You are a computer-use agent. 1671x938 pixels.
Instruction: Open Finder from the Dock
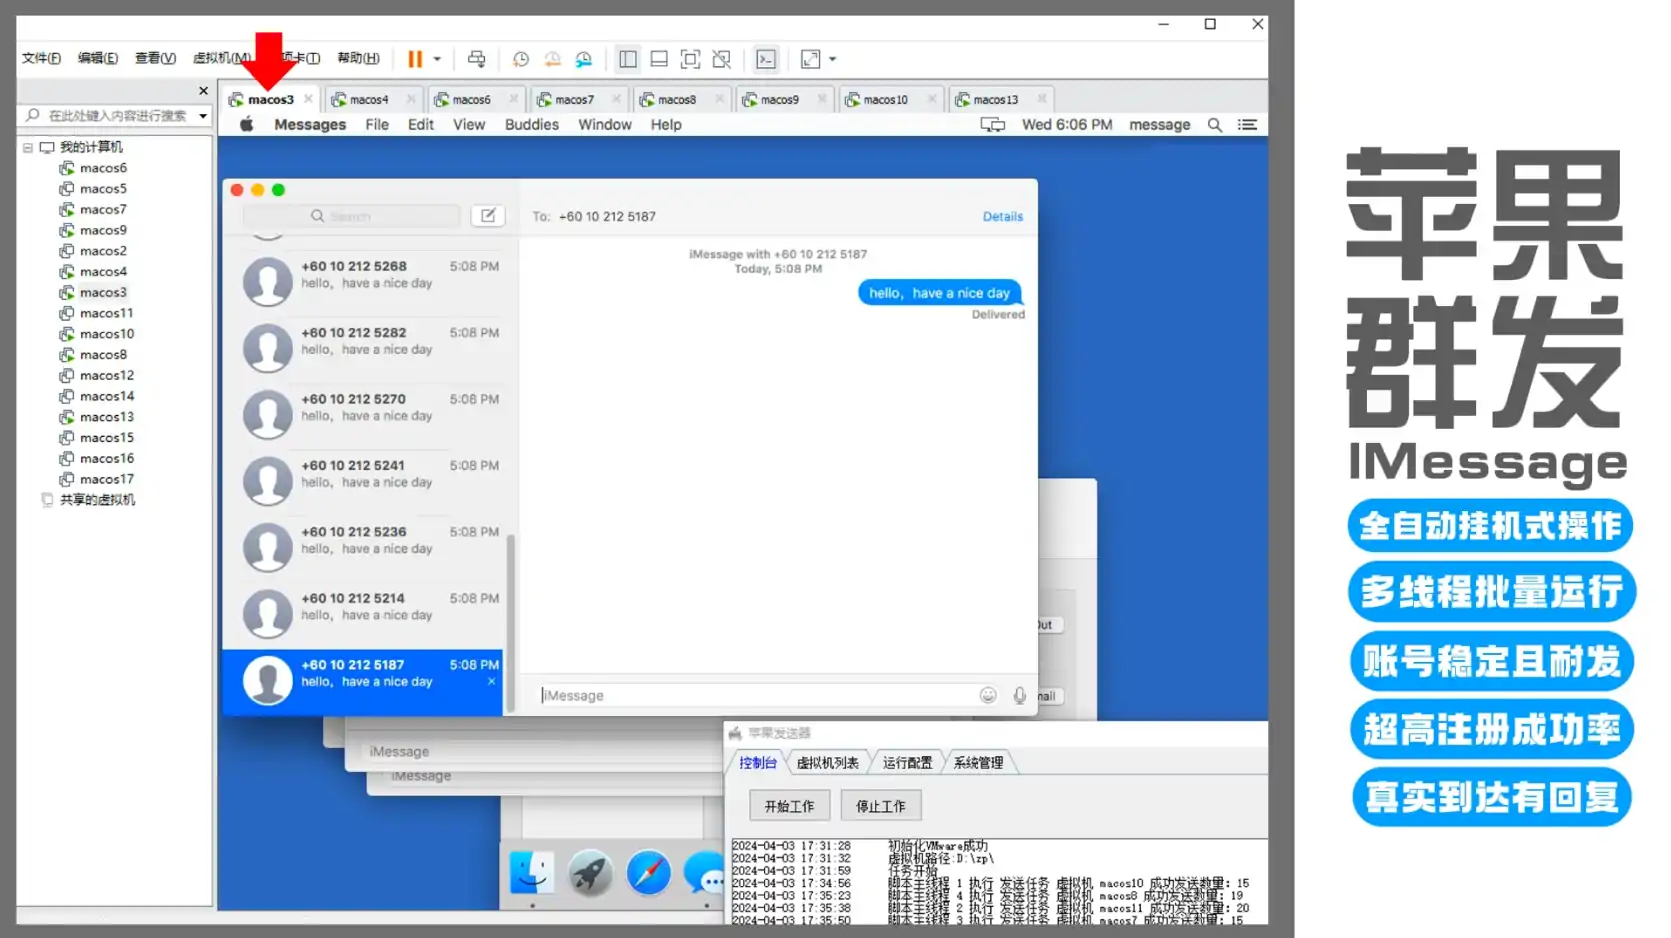coord(531,873)
